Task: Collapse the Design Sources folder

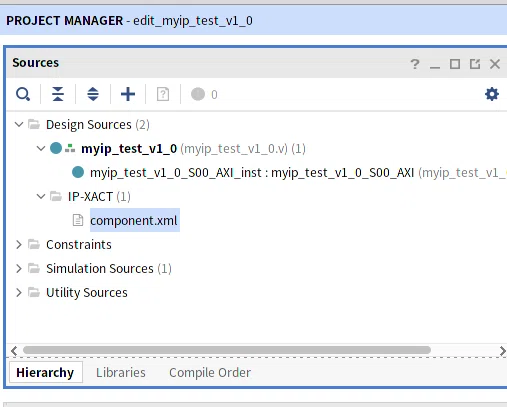Action: (19, 125)
